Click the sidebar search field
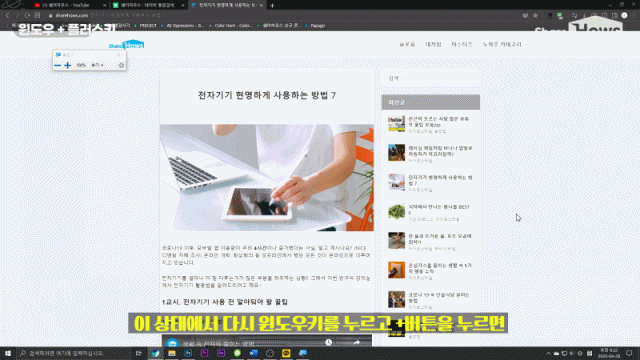Image resolution: width=640 pixels, height=360 pixels. point(430,78)
